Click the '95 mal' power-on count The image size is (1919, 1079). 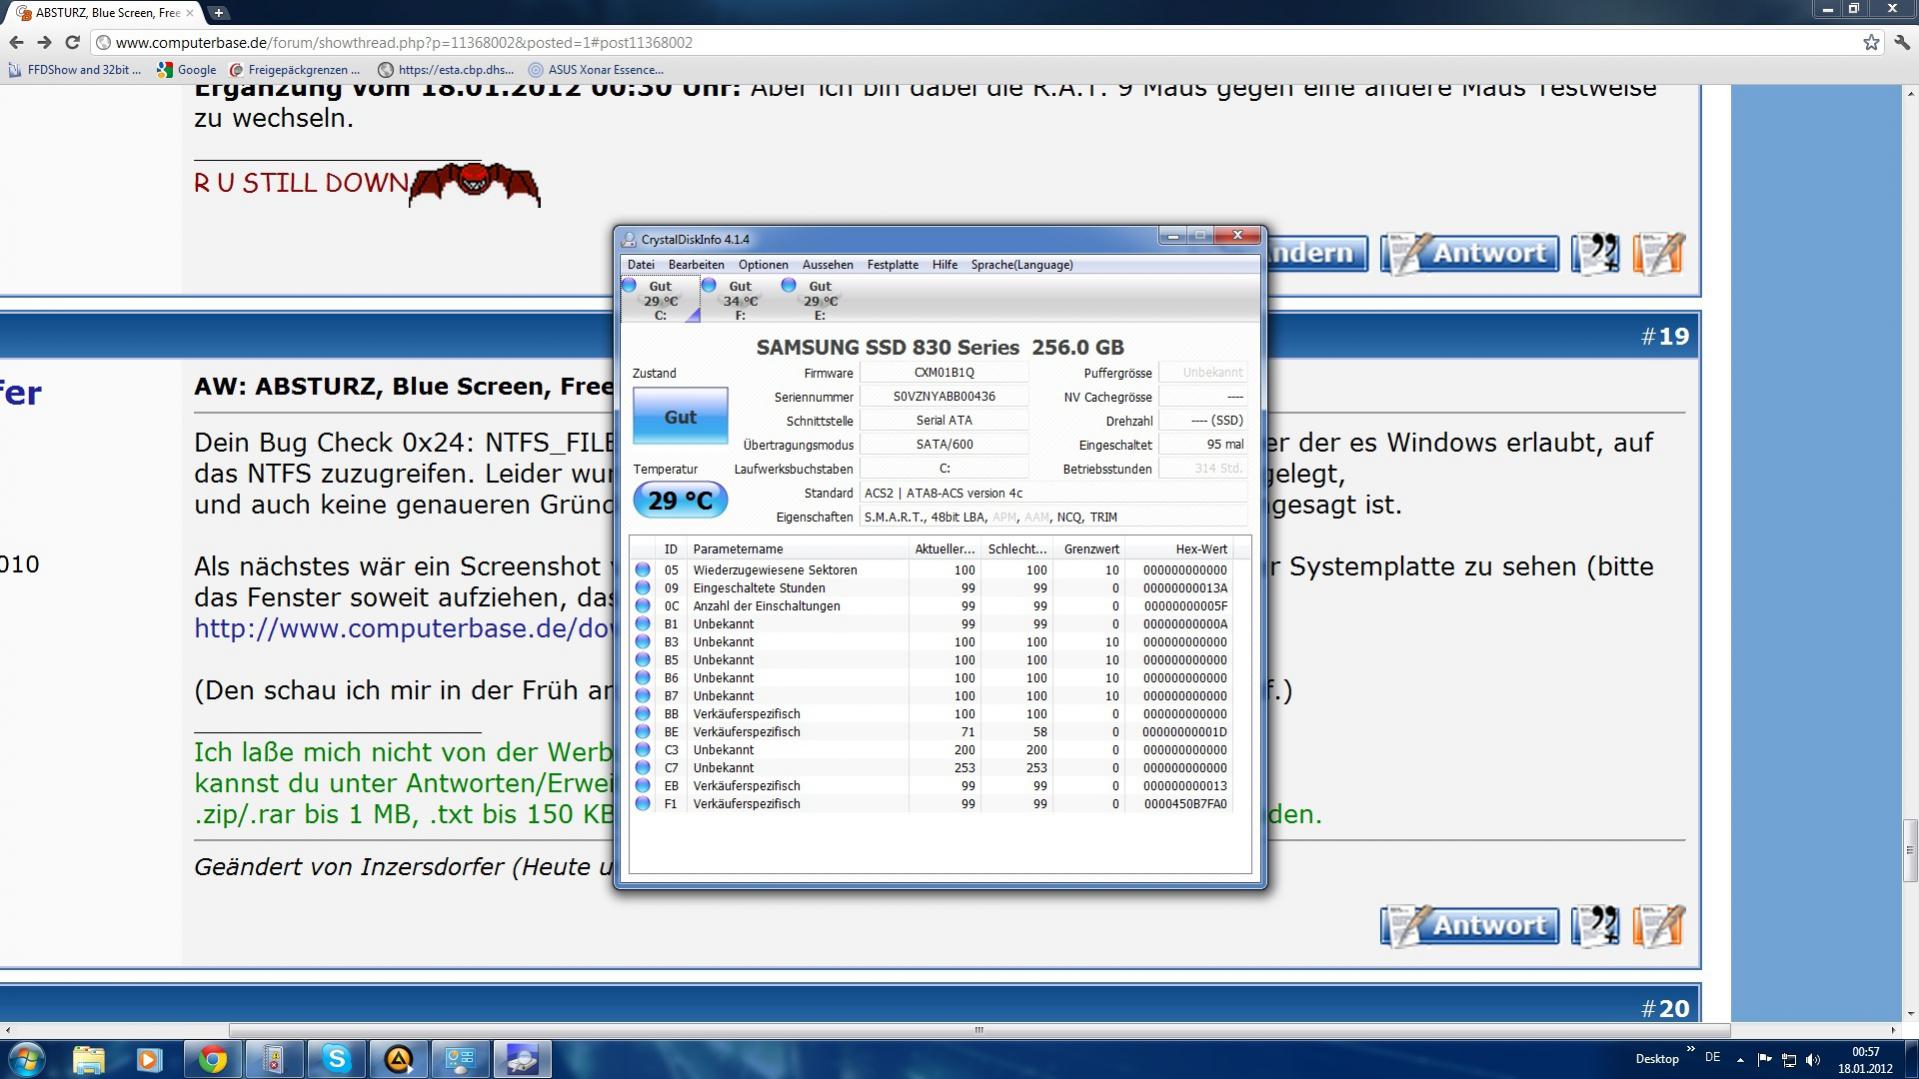tap(1203, 445)
